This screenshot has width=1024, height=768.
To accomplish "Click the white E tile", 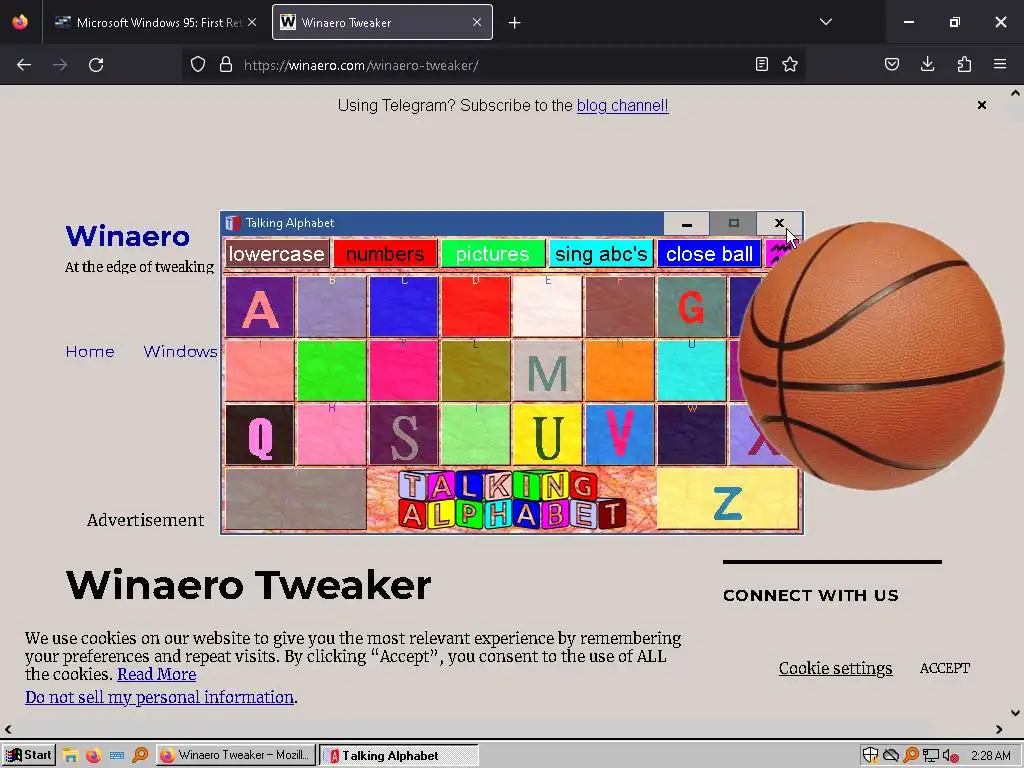I will [x=547, y=307].
